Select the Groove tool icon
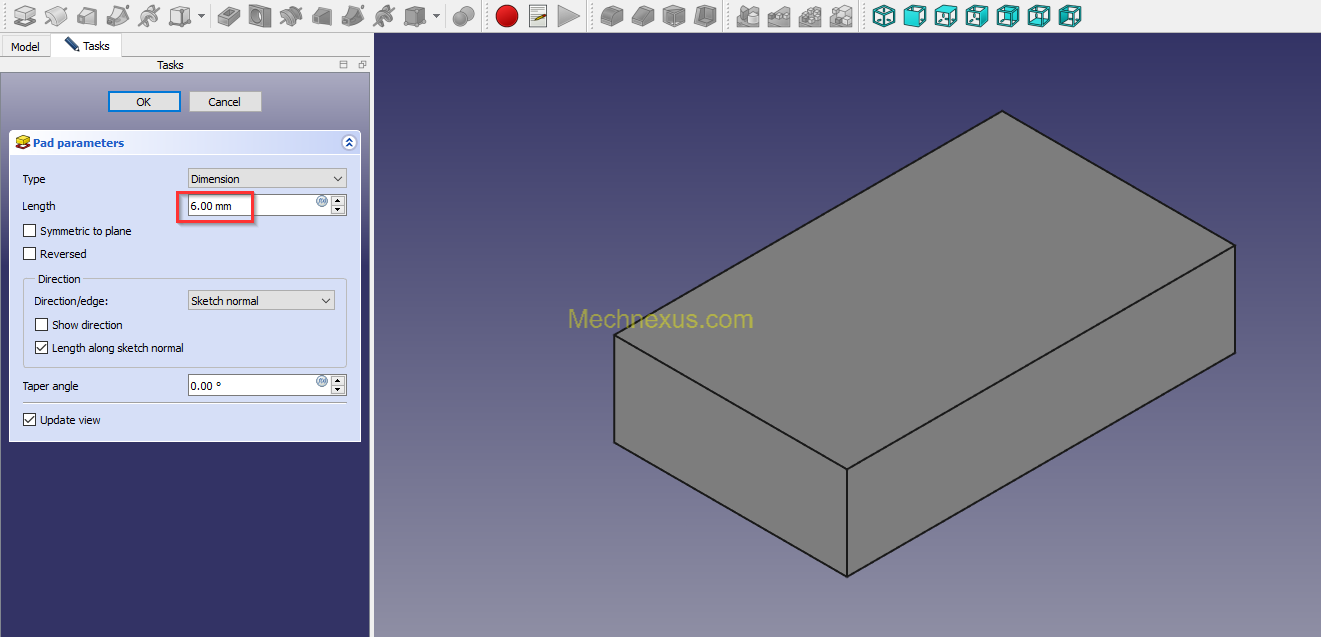1321x637 pixels. pos(291,16)
